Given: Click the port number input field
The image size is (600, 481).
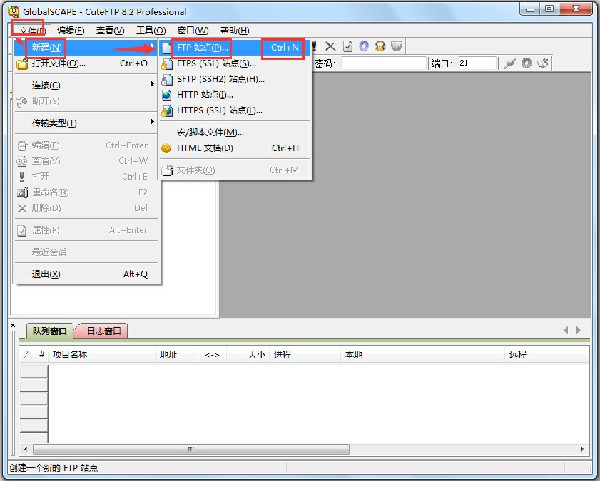Looking at the screenshot, I should 476,63.
